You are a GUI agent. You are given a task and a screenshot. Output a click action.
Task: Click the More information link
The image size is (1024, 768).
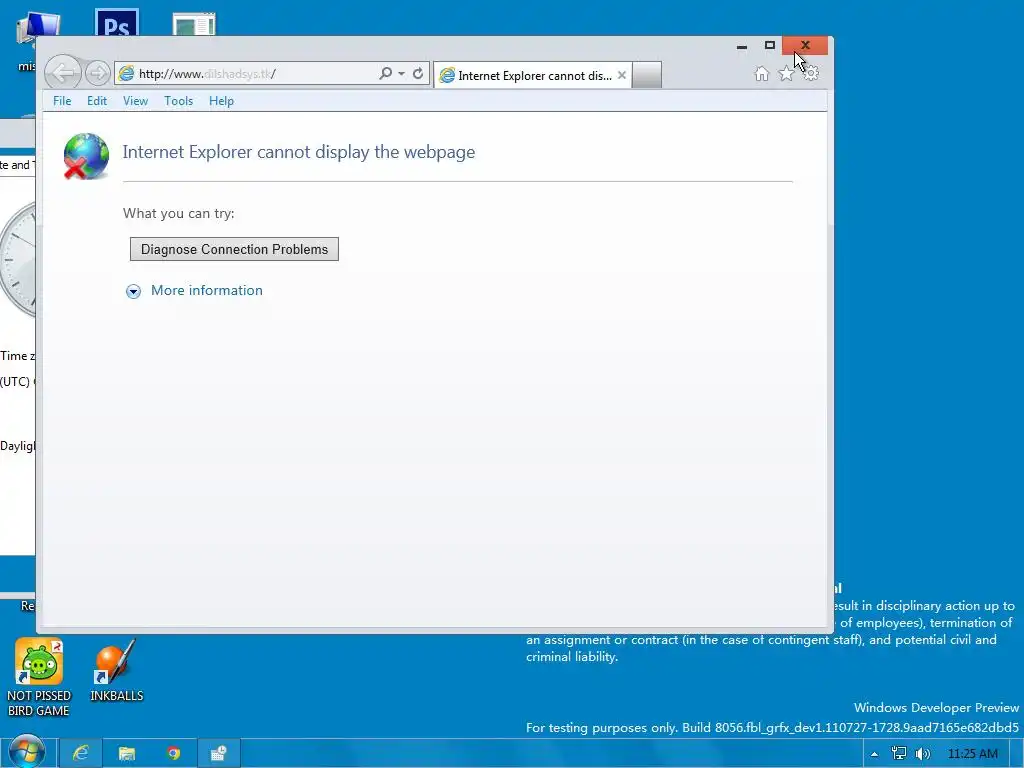coord(206,291)
